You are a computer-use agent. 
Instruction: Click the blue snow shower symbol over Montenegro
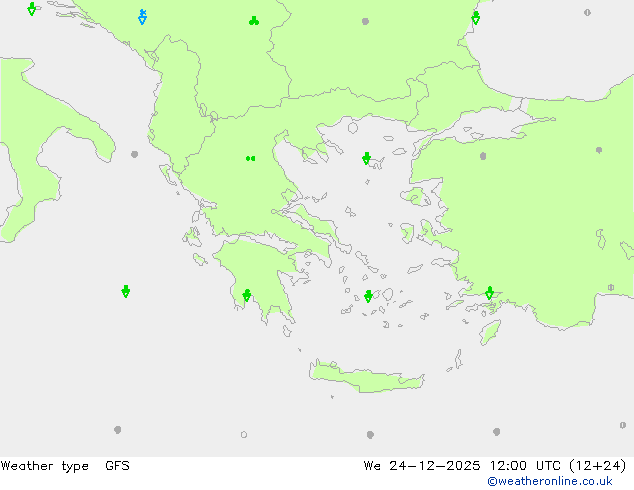(x=142, y=17)
